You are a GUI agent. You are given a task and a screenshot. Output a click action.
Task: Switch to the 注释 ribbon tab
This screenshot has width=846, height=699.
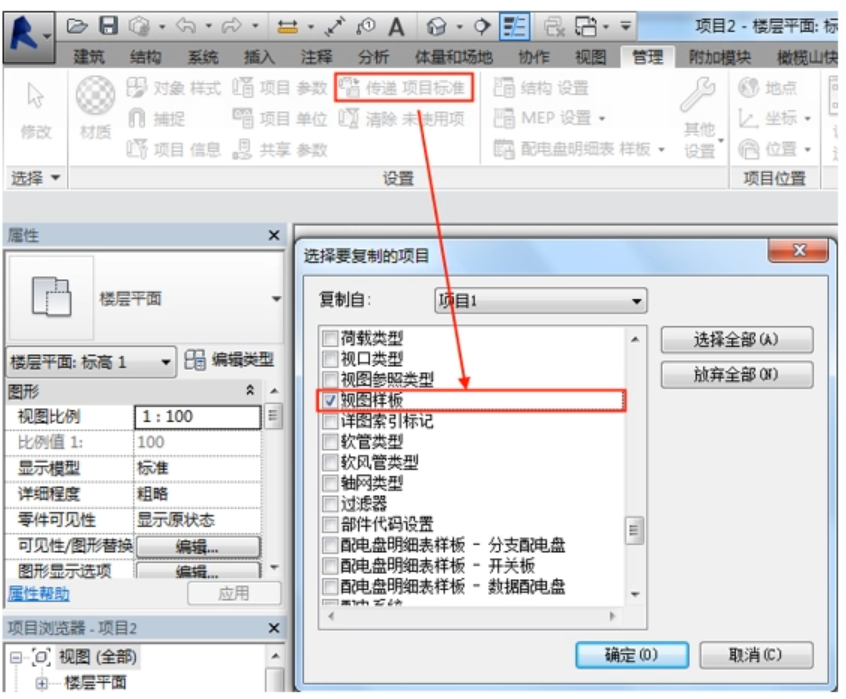(316, 57)
